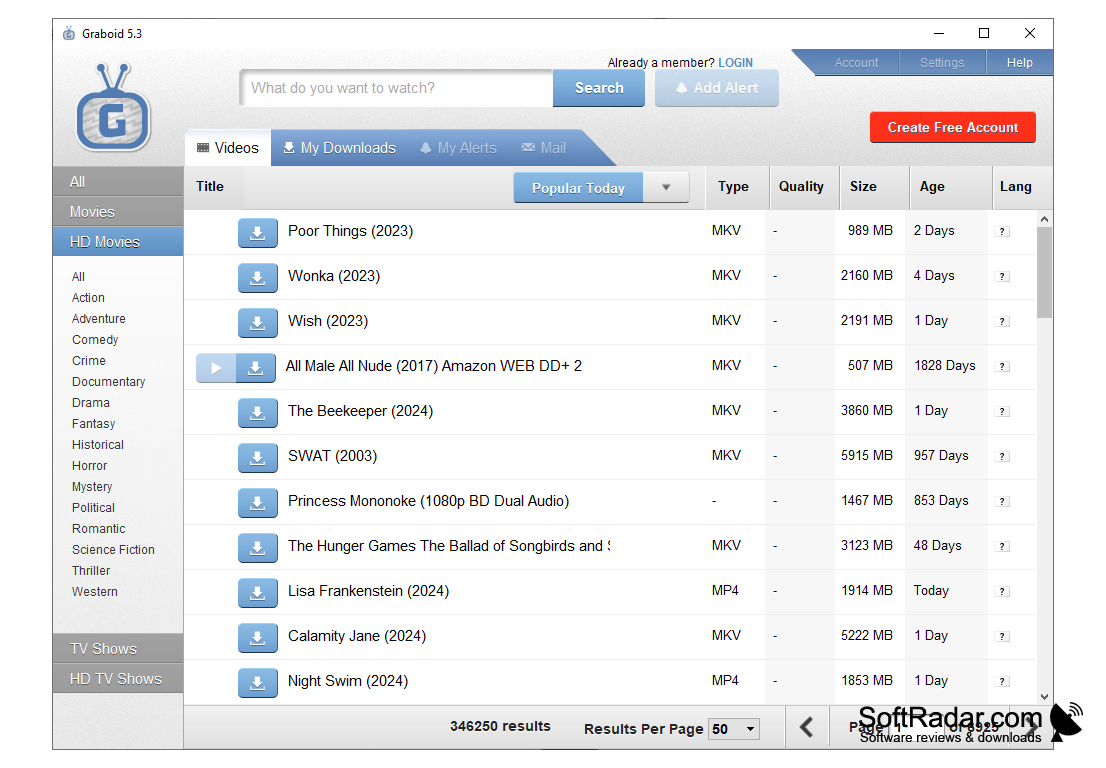Click the previous page arrow
Image resolution: width=1106 pixels, height=768 pixels.
coord(808,728)
